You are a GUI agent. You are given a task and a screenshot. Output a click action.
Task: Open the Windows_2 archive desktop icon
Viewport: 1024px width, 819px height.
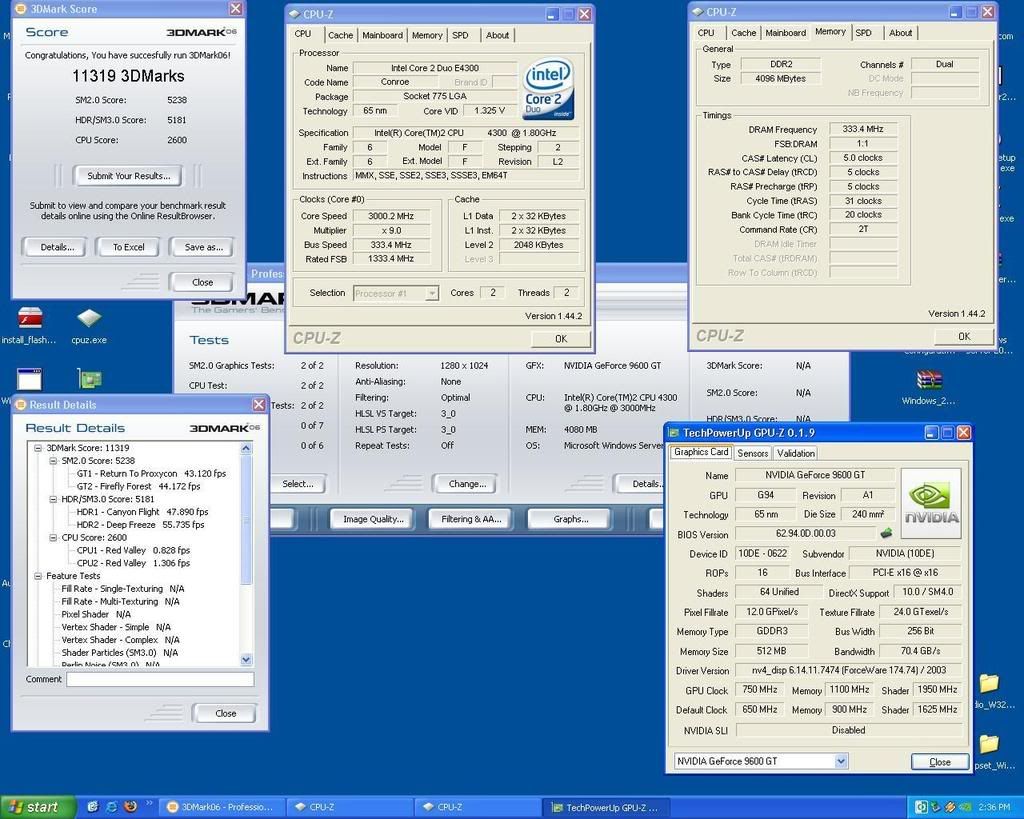[929, 381]
